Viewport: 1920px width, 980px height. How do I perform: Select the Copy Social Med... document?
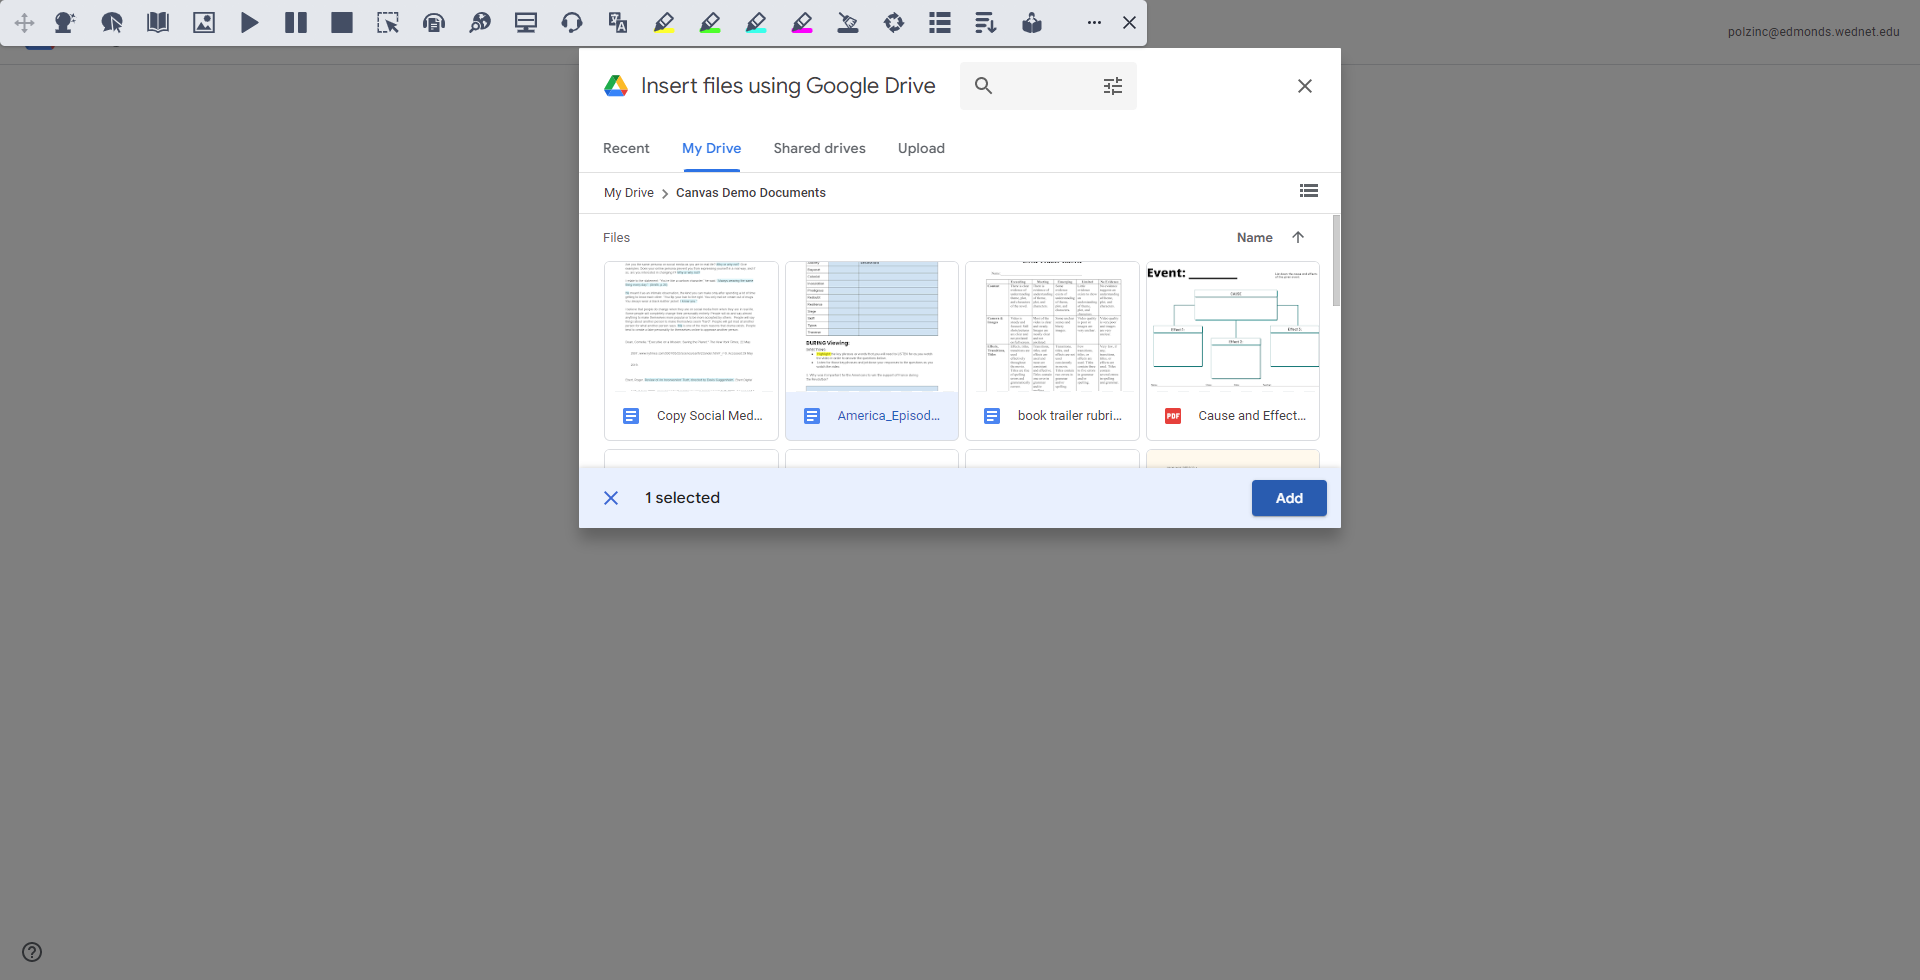pyautogui.click(x=691, y=351)
